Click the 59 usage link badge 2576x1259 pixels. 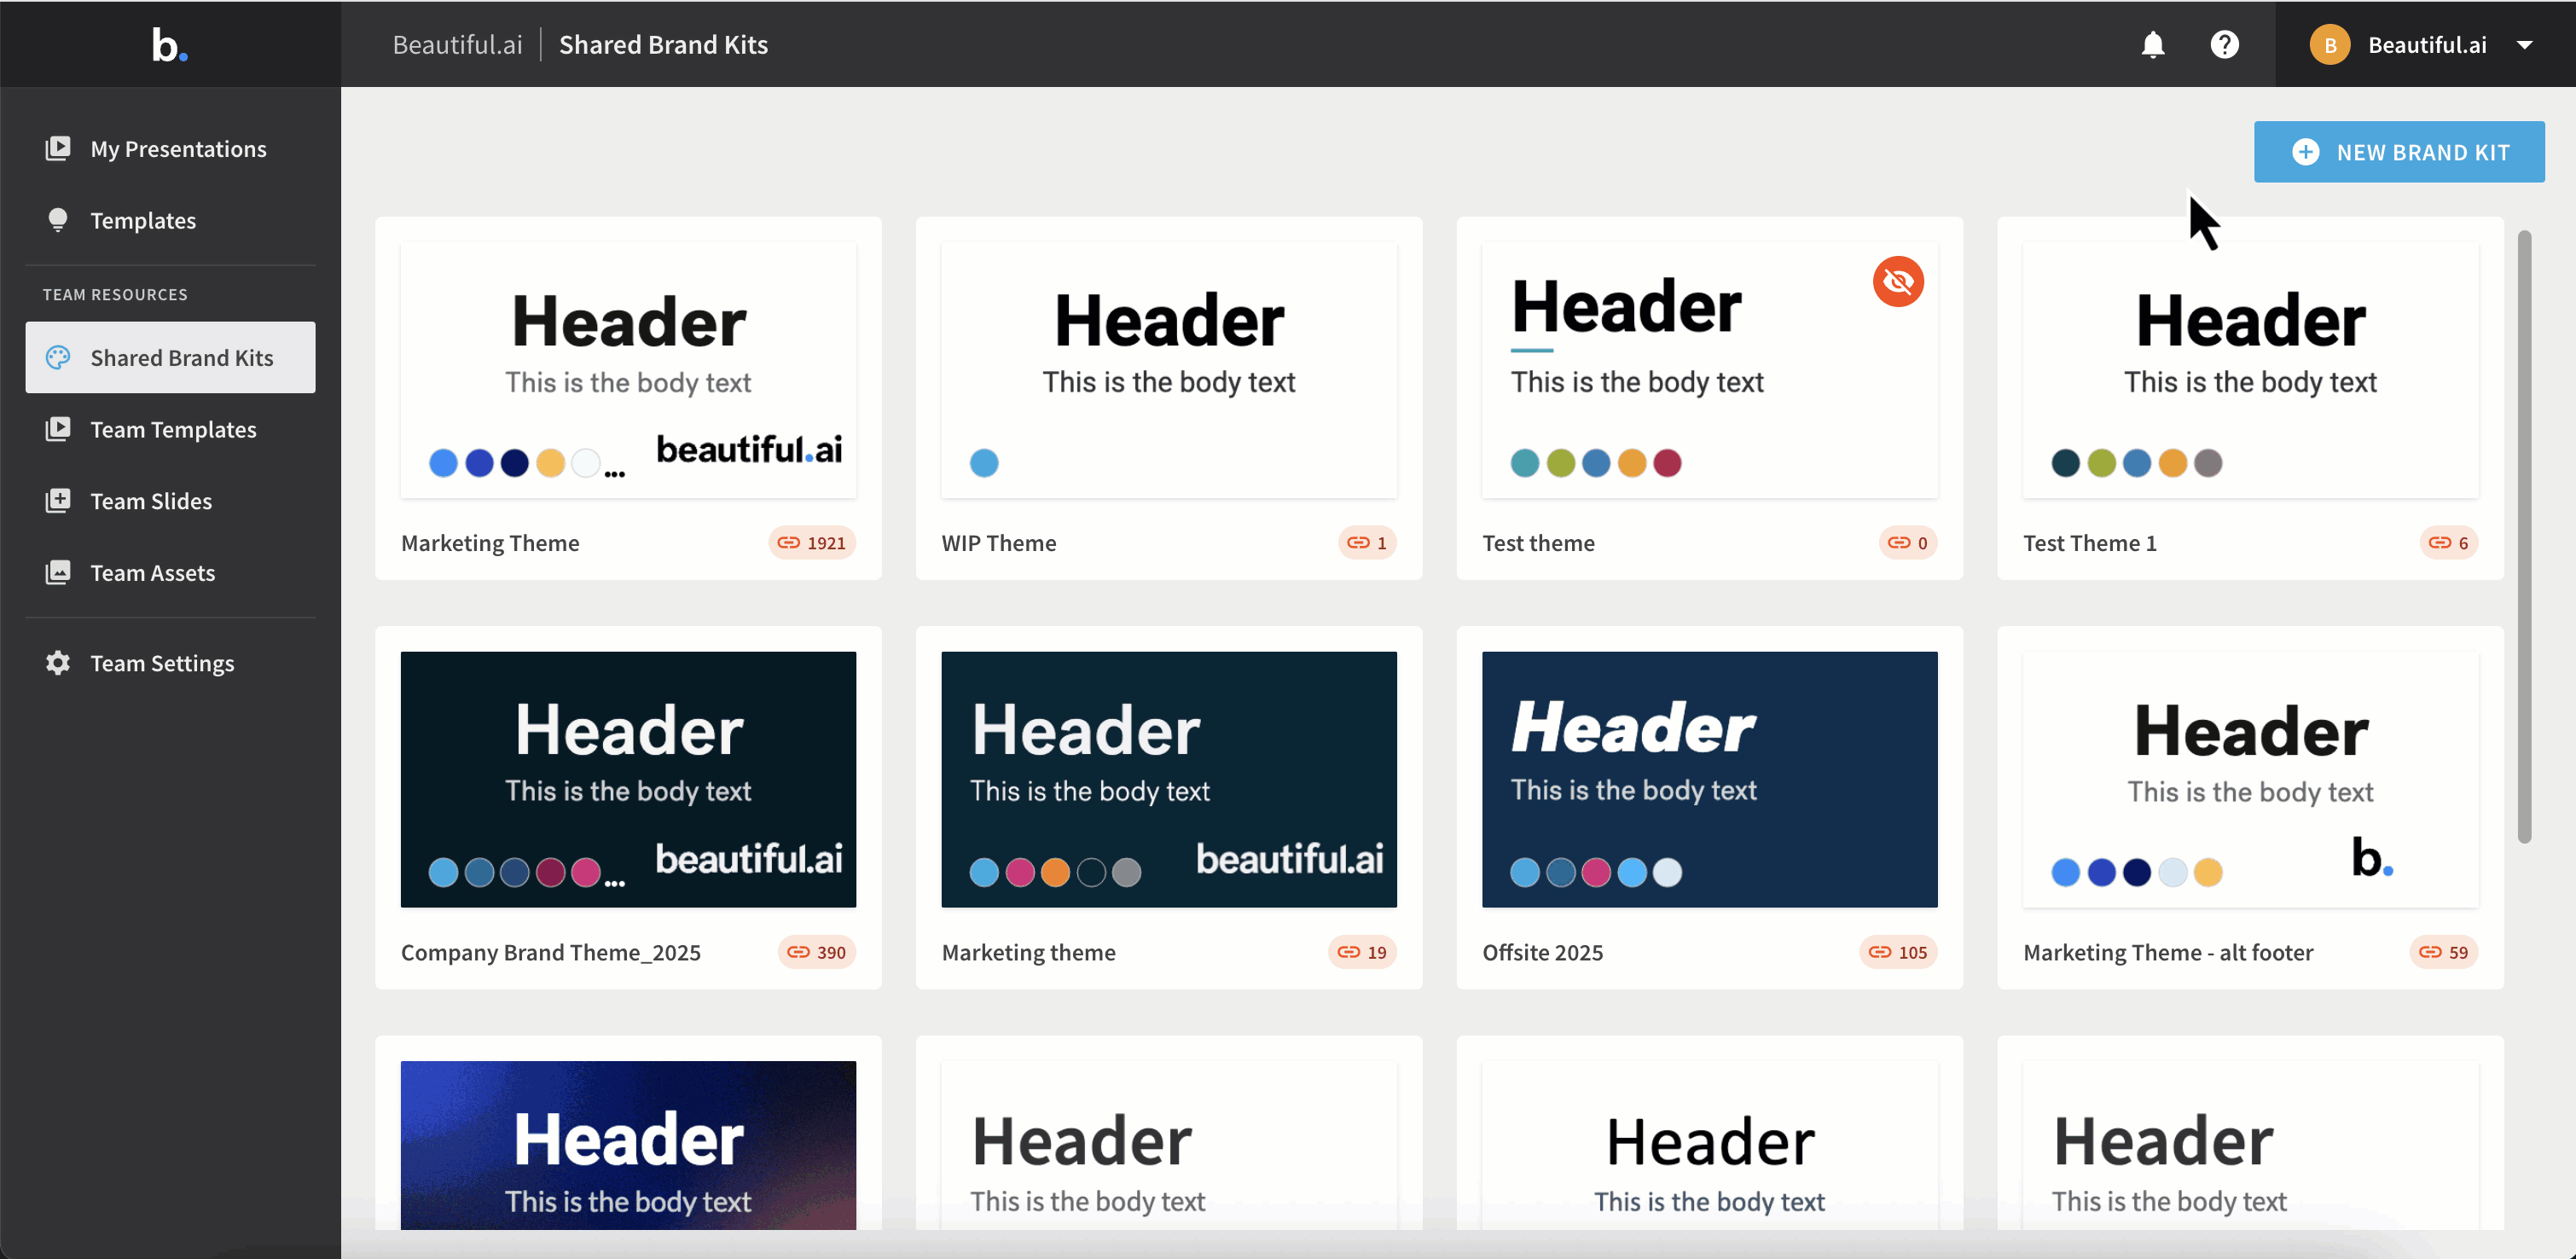pyautogui.click(x=2443, y=952)
